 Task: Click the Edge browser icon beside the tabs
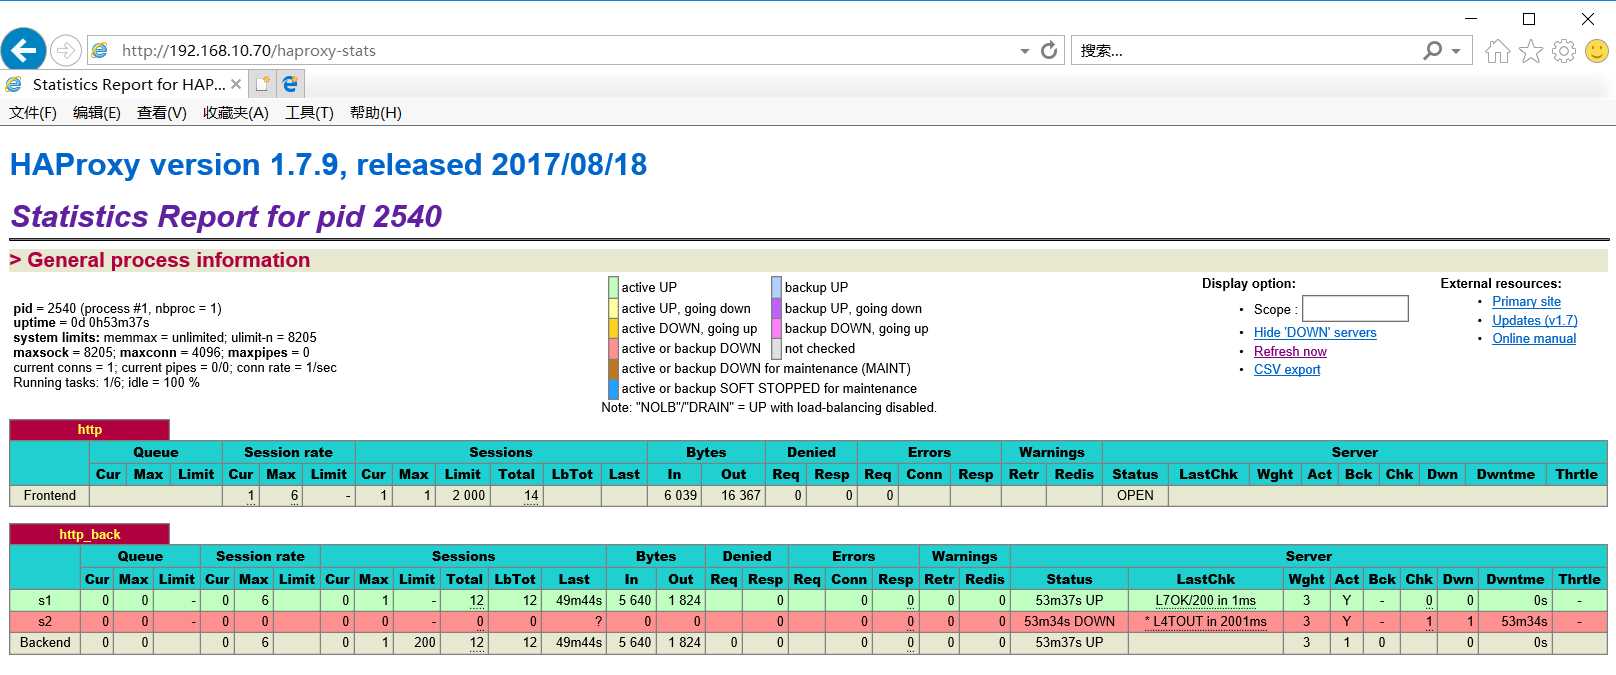pos(290,84)
